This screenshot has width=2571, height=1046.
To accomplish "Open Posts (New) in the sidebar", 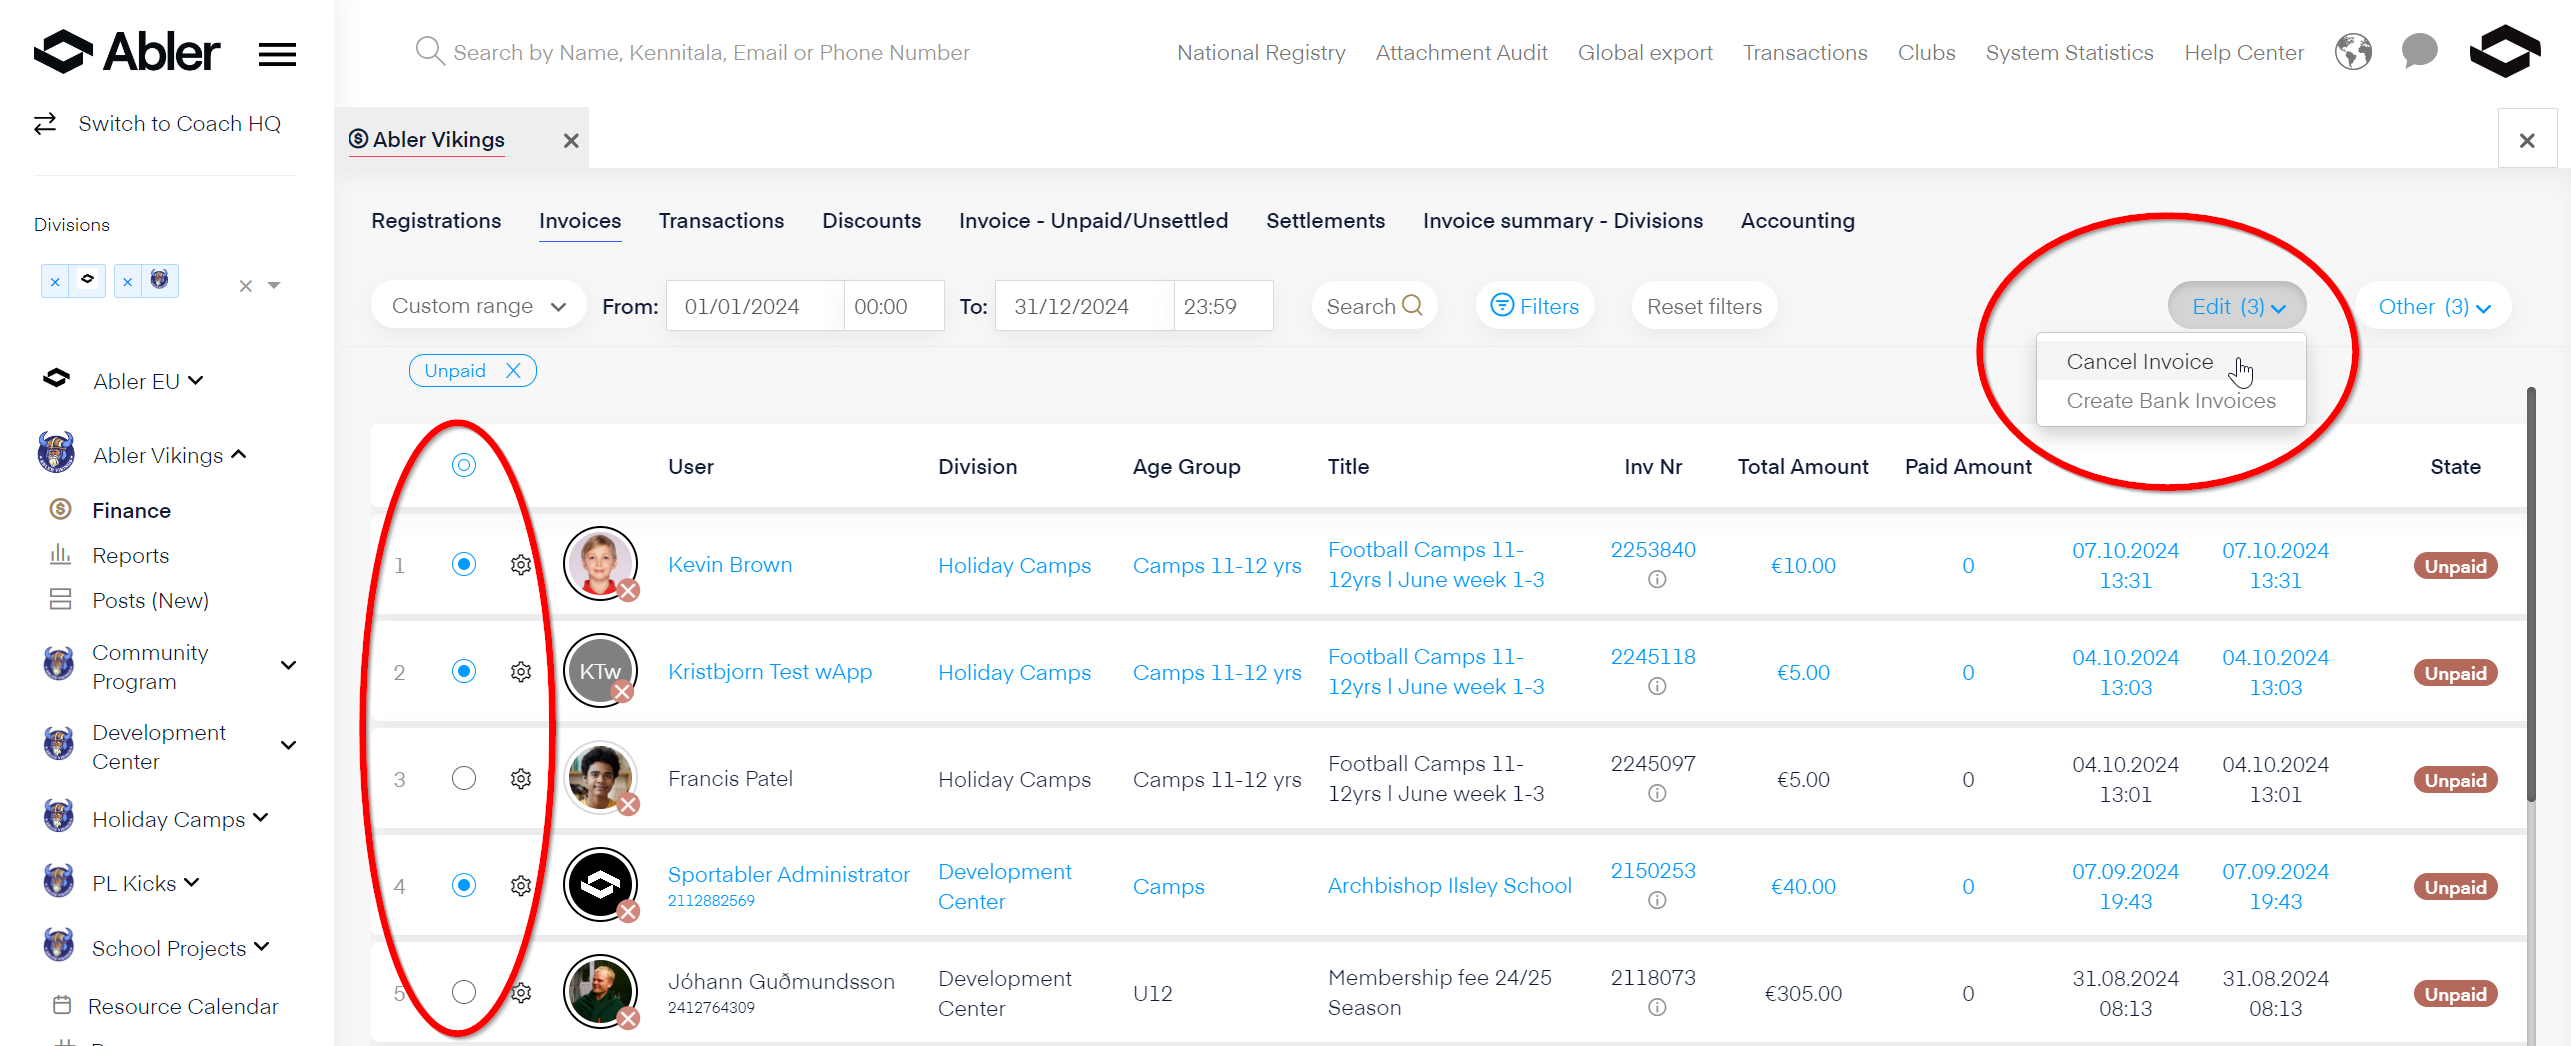I will point(150,601).
